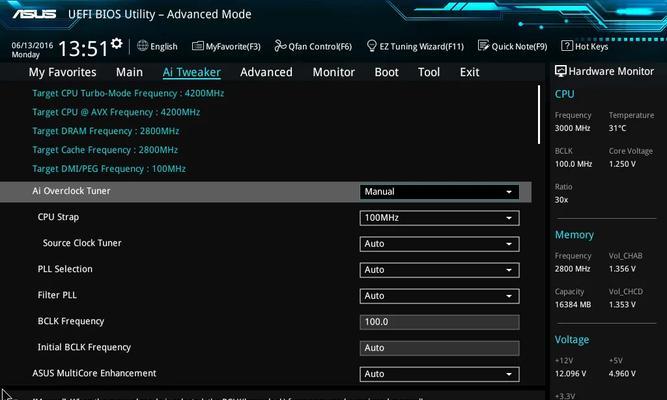This screenshot has width=667, height=400.
Task: Switch to the Main tab
Action: click(x=129, y=72)
